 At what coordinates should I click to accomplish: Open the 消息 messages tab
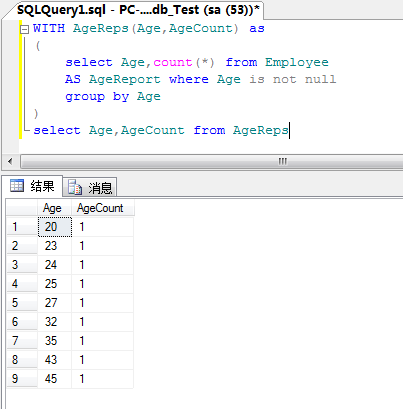(x=90, y=187)
